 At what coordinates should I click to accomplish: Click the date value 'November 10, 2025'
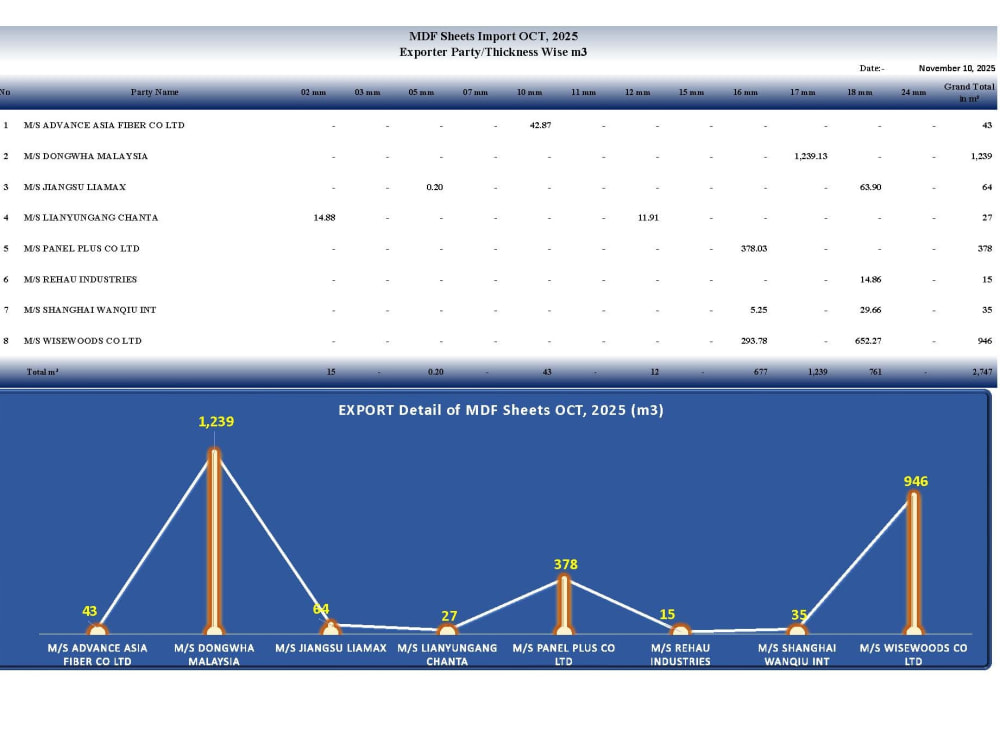pyautogui.click(x=957, y=68)
